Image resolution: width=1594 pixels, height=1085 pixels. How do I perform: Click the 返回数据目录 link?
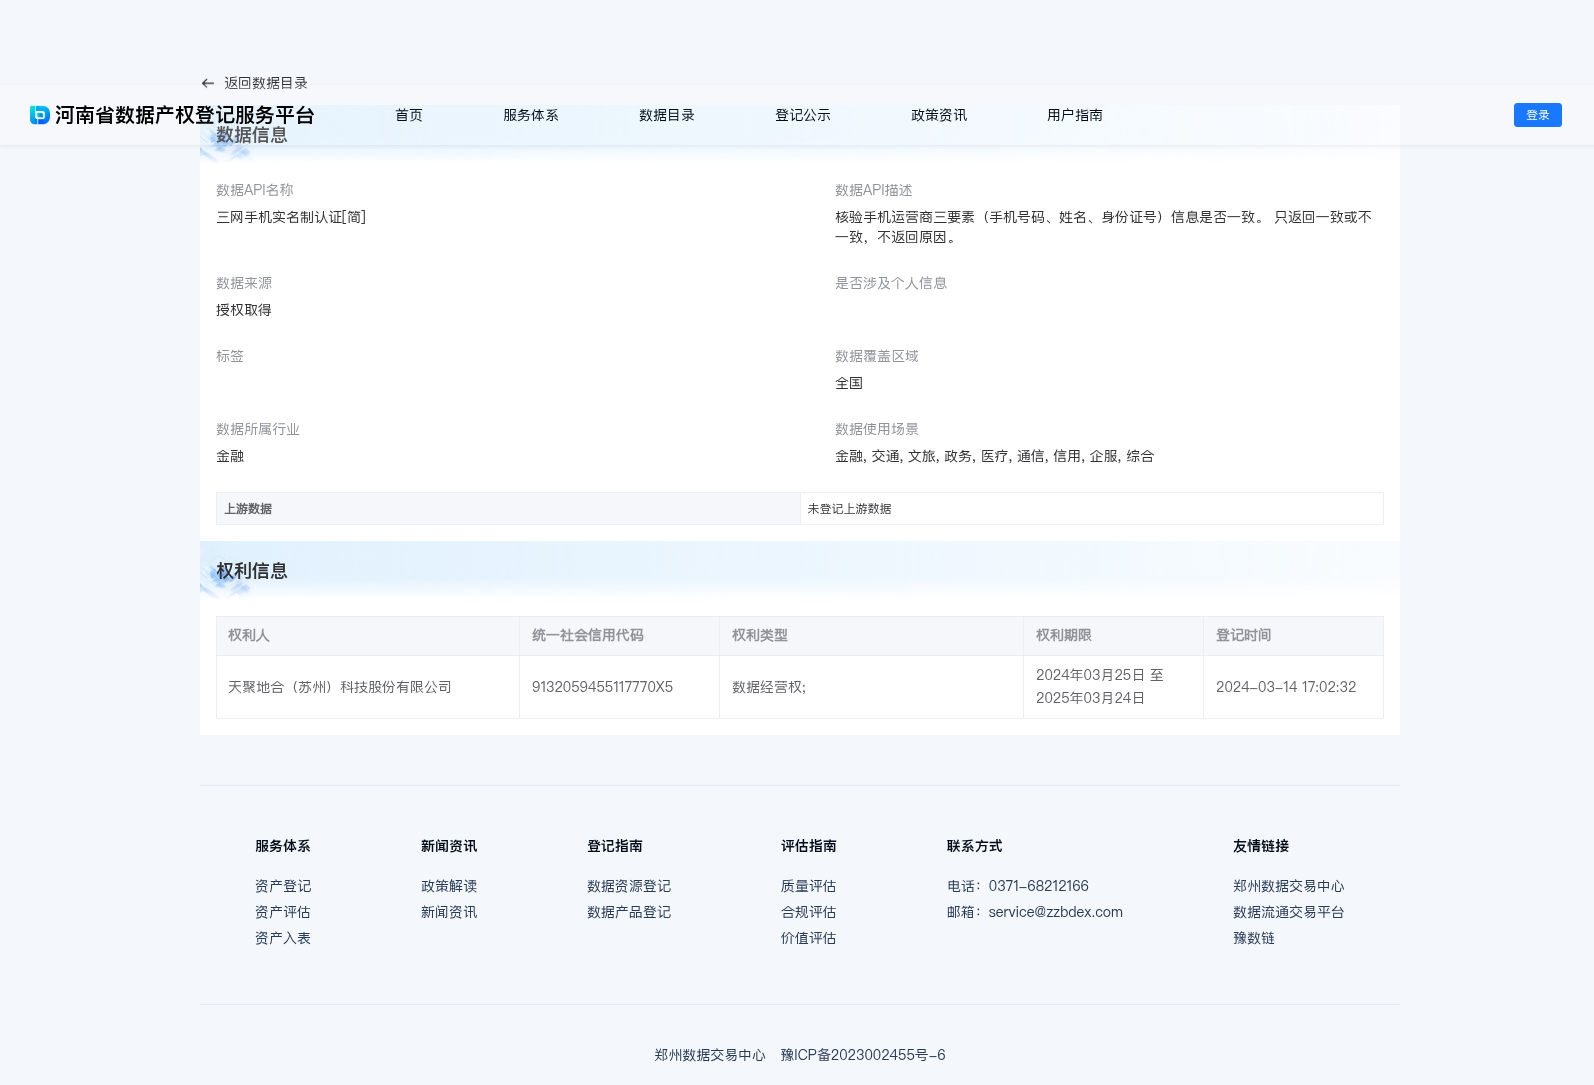coord(266,83)
